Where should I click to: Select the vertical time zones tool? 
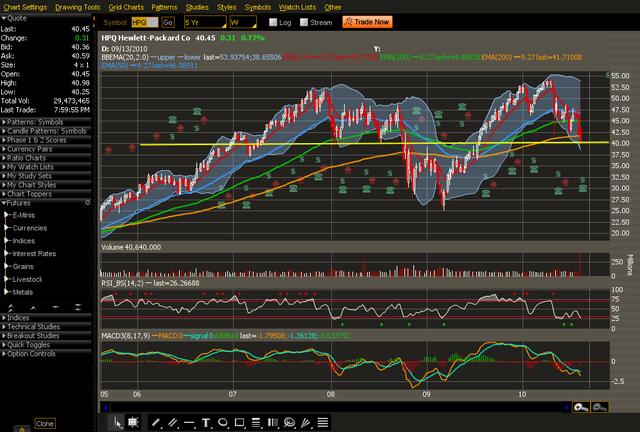[273, 423]
